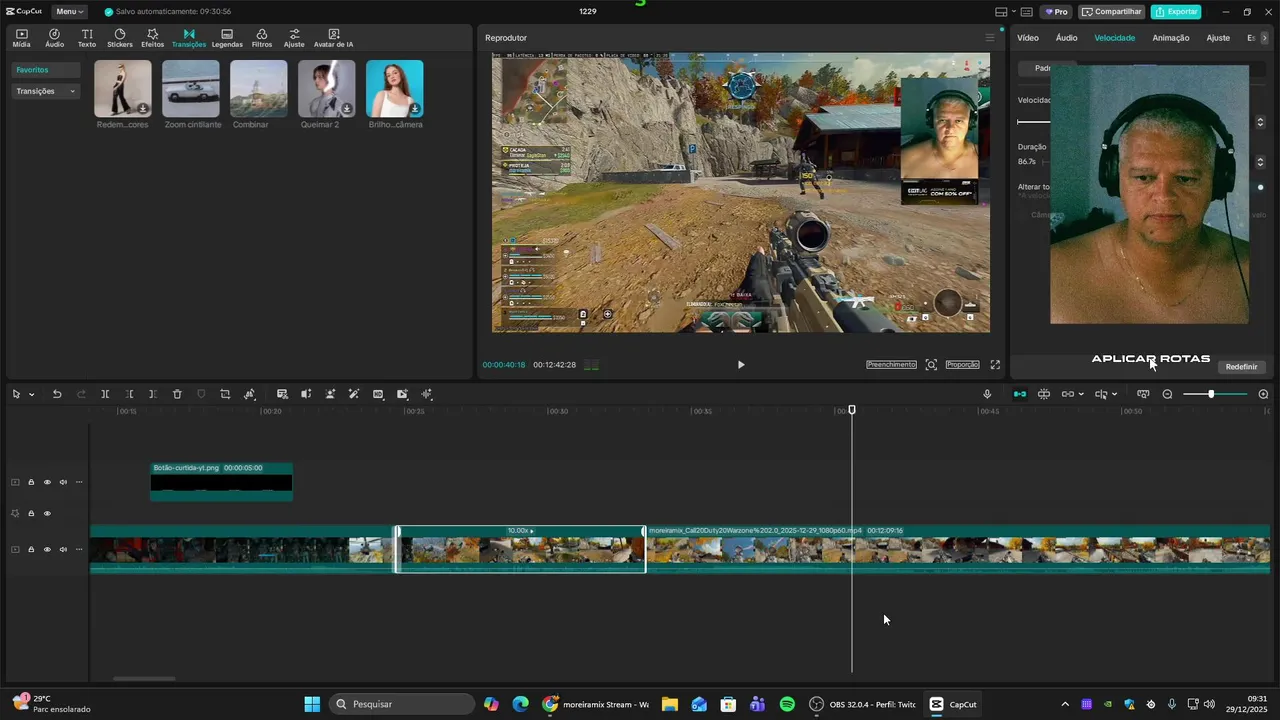
Task: Open the Stickers panel
Action: [x=120, y=38]
